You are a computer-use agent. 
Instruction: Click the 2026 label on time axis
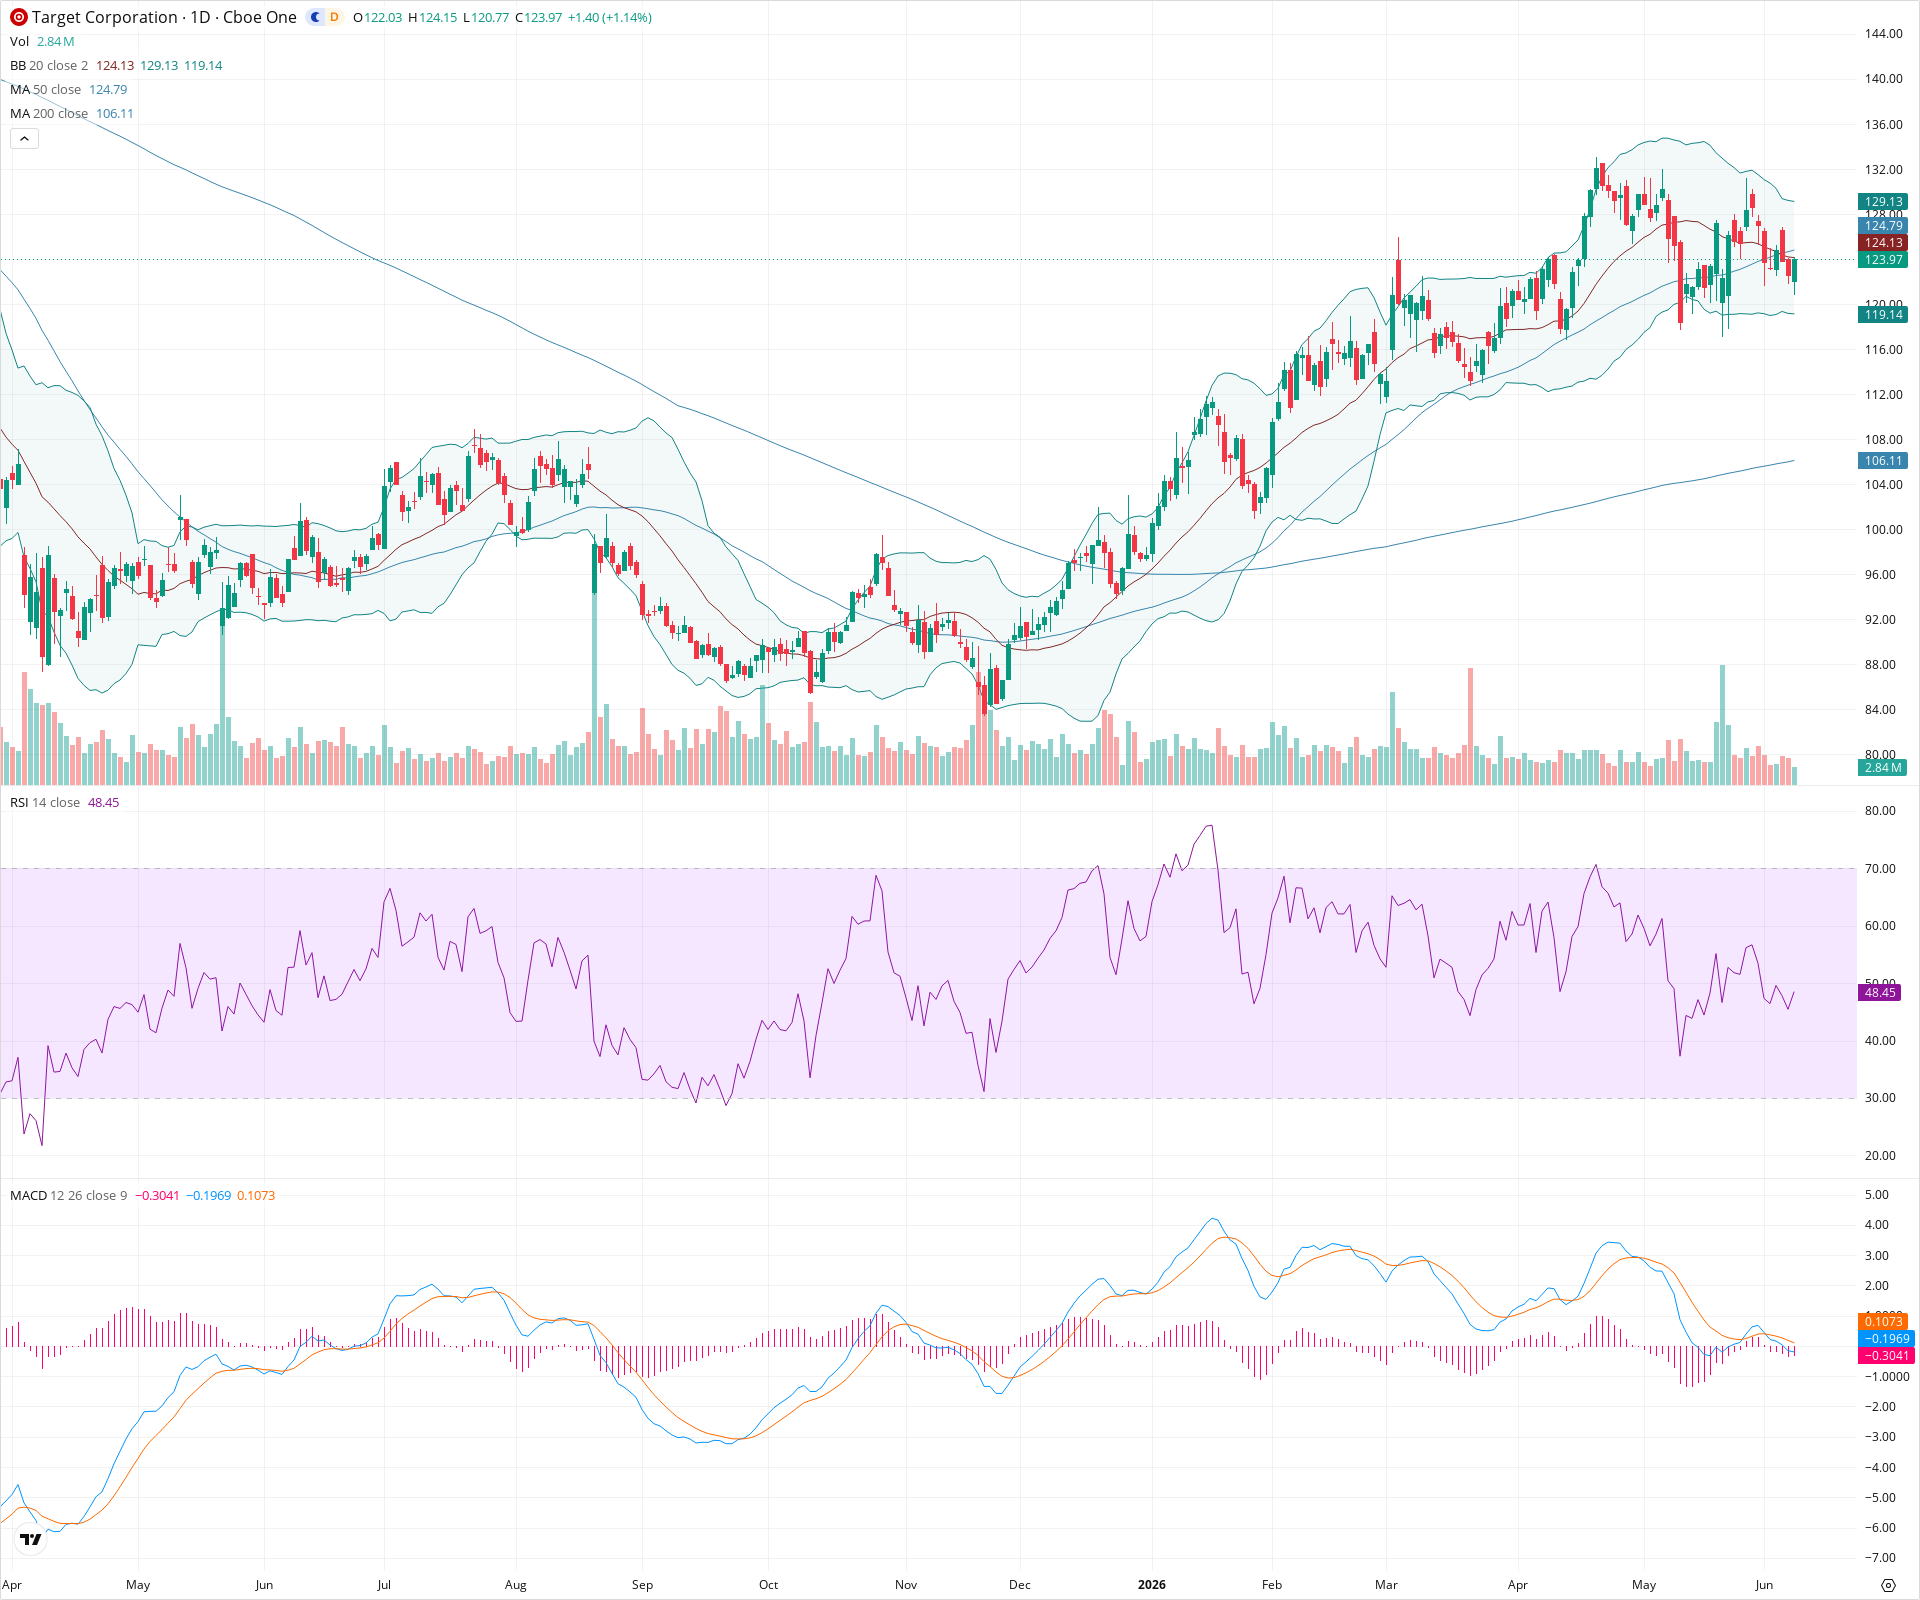1152,1585
